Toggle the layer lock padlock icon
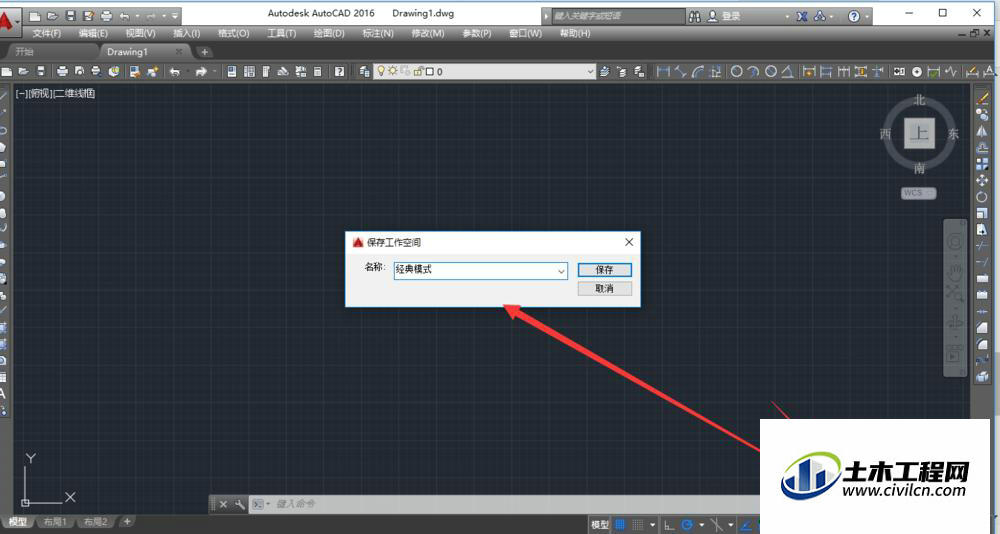 (418, 71)
